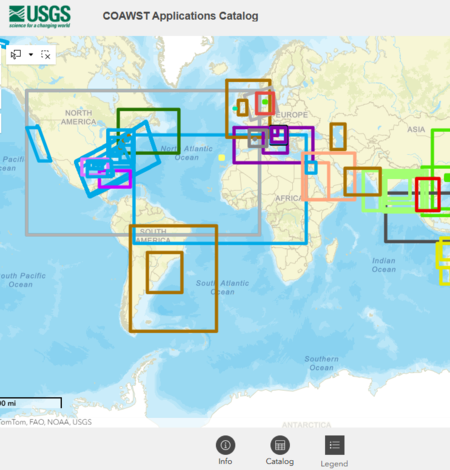Click the Indian Ocean map label
Image resolution: width=450 pixels, height=470 pixels.
[x=384, y=265]
